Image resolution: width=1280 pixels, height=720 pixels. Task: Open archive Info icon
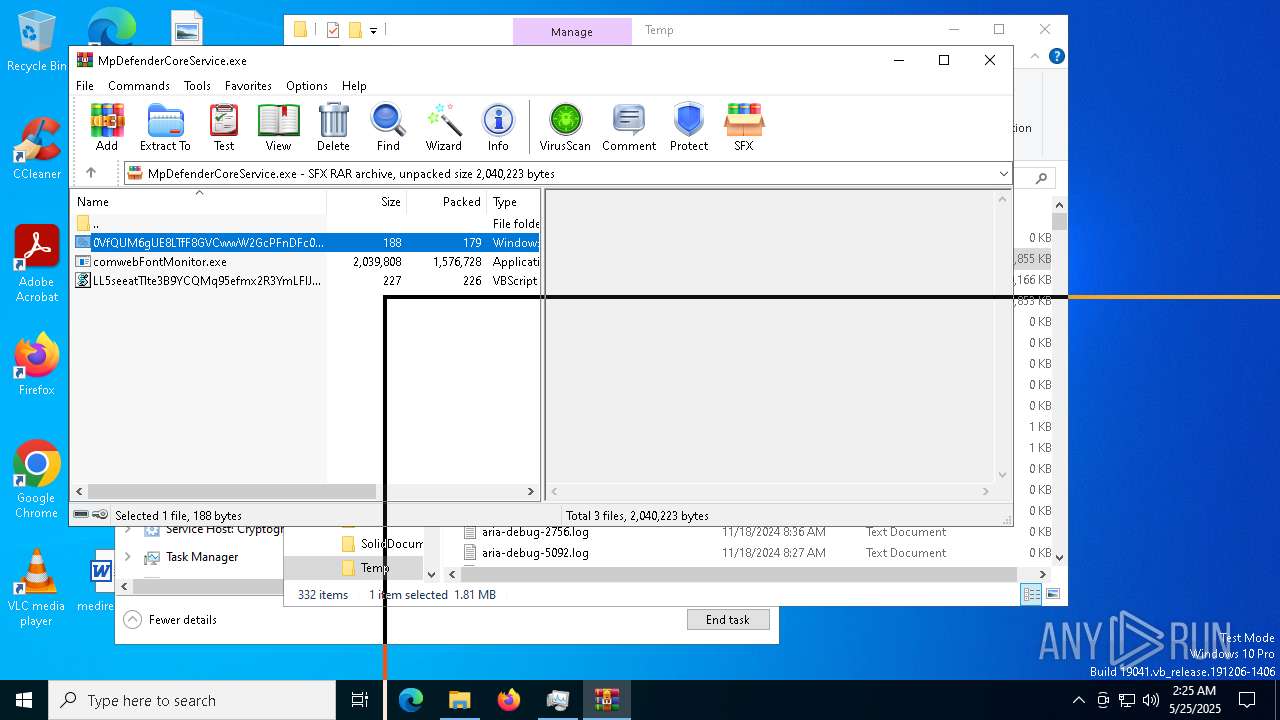498,127
